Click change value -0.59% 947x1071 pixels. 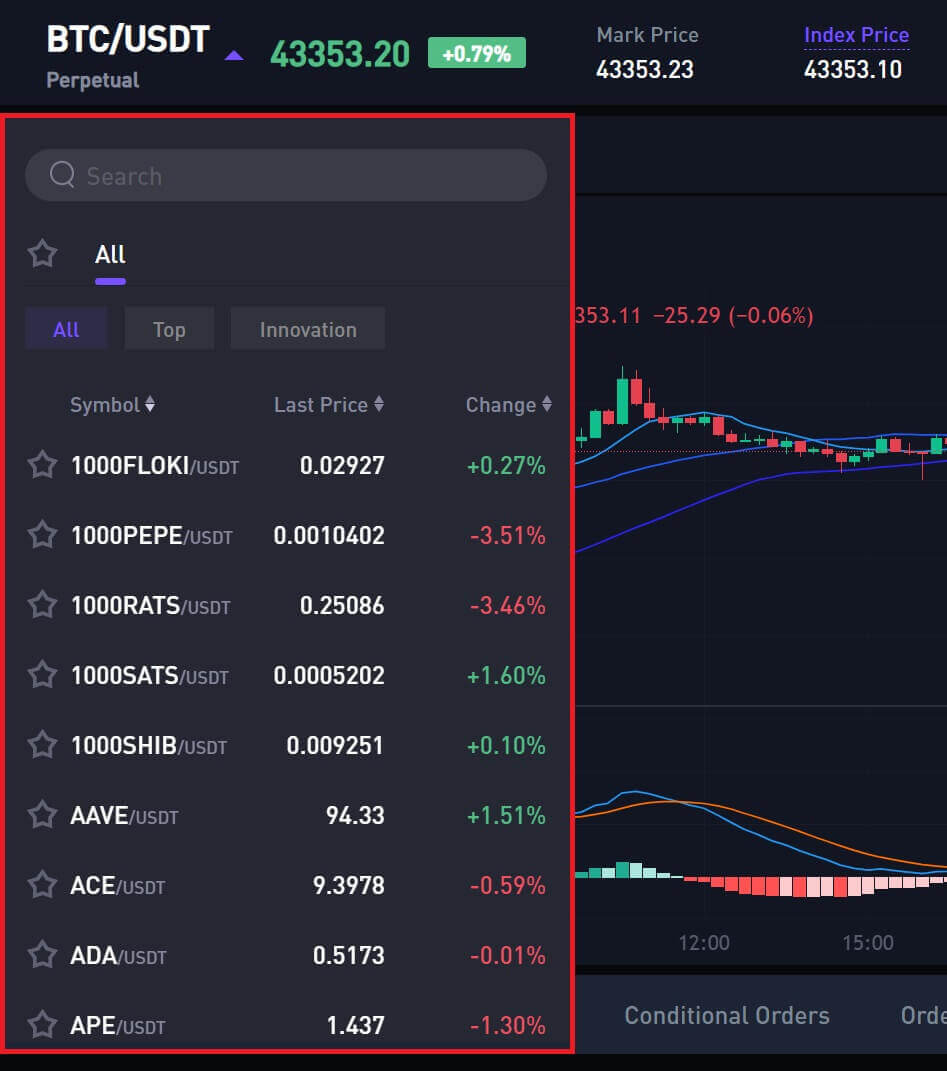(508, 885)
